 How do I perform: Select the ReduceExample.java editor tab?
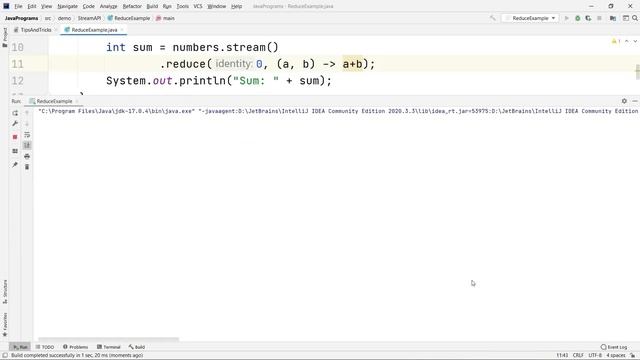coord(94,30)
